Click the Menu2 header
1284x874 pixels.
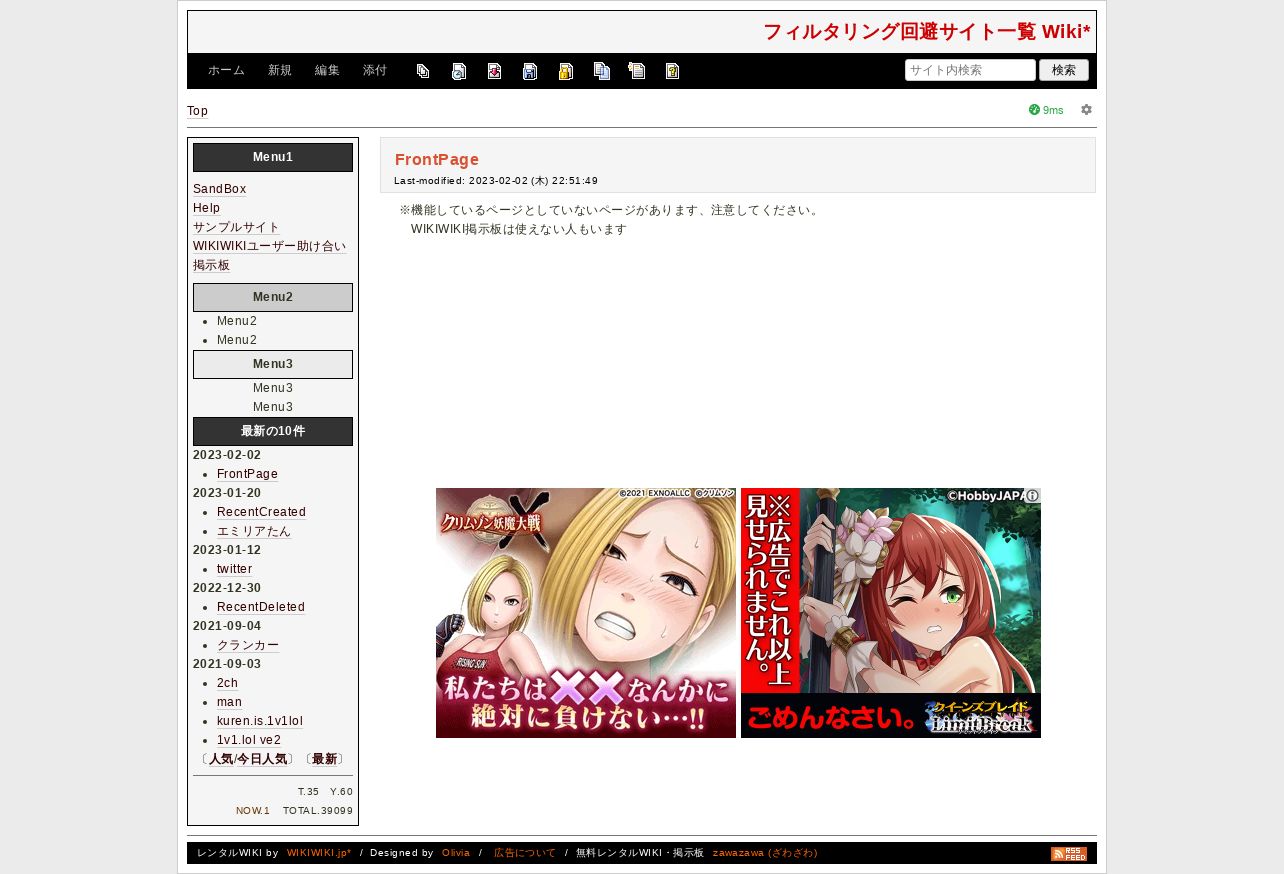pyautogui.click(x=273, y=297)
